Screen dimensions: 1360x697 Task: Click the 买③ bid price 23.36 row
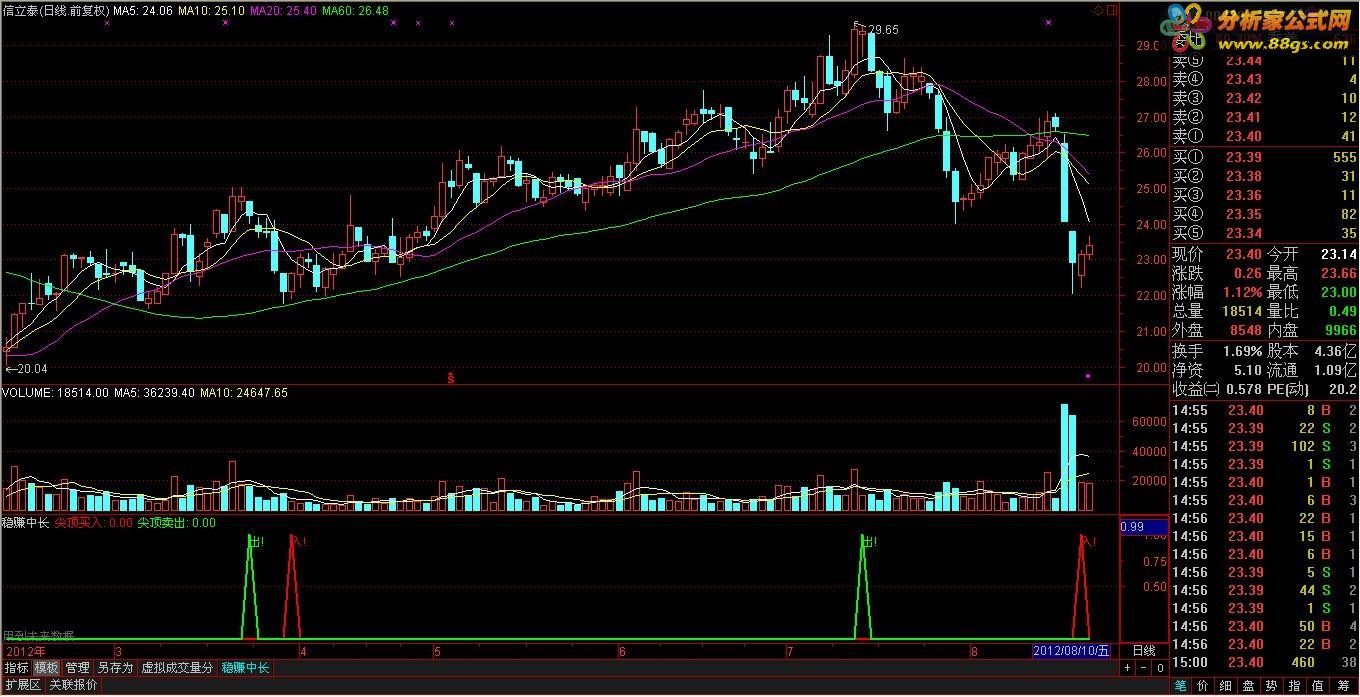click(x=1264, y=195)
